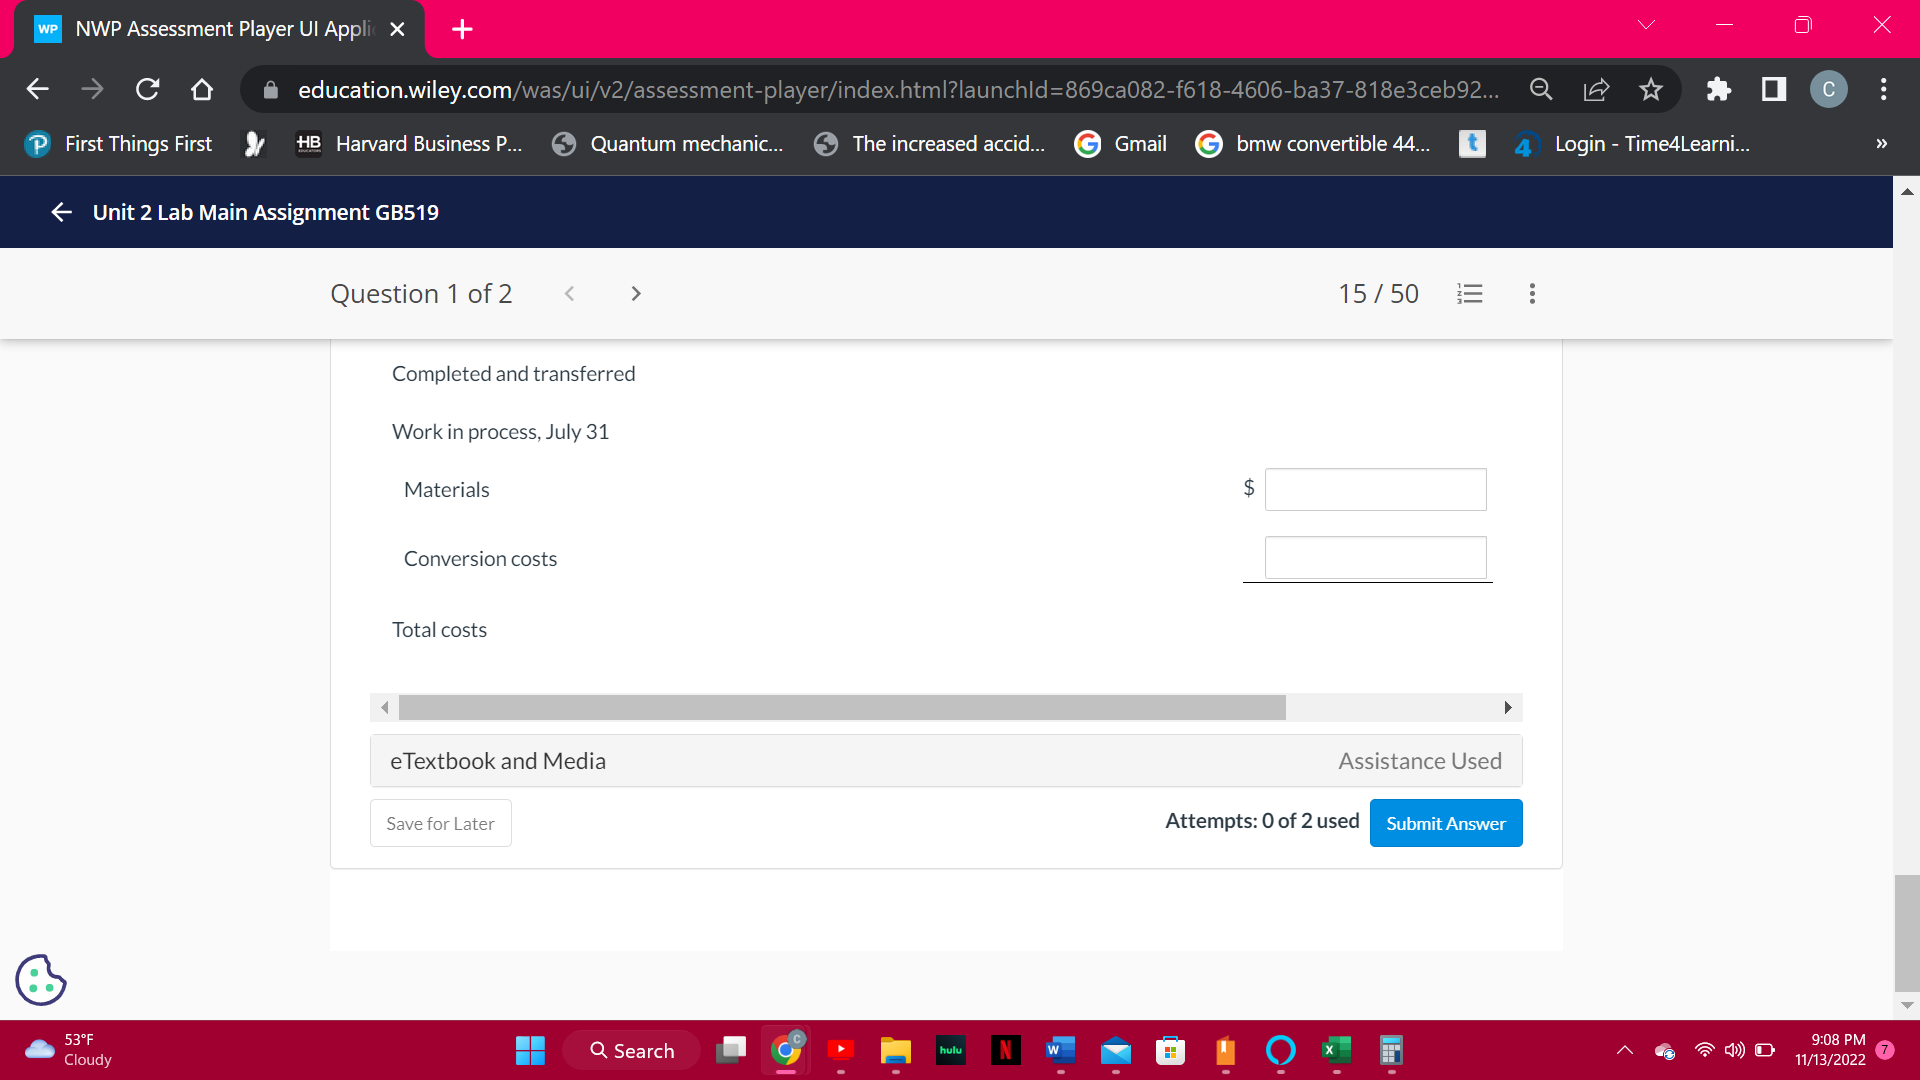
Task: Click the Conversion costs input field
Action: click(x=1375, y=557)
